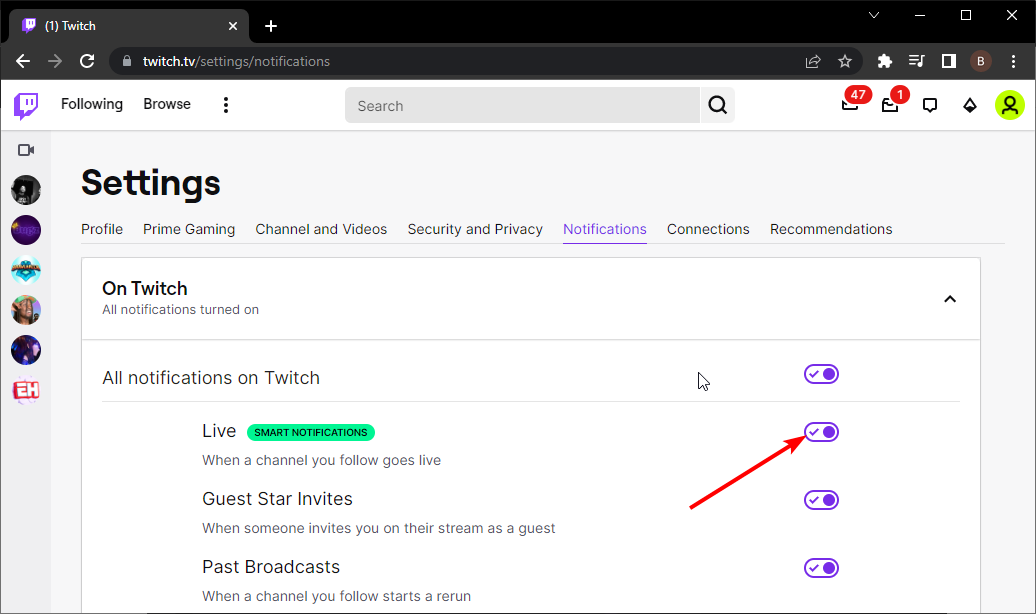Open the user avatar menu
This screenshot has height=614, width=1036.
pyautogui.click(x=1010, y=105)
